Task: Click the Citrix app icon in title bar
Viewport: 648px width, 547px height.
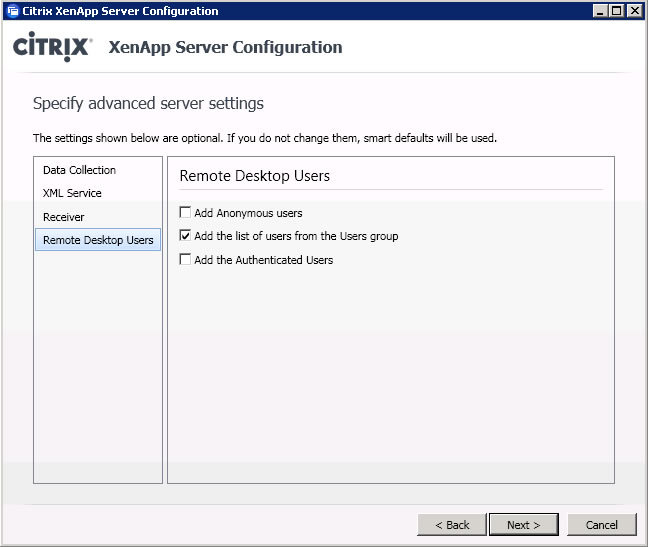Action: click(13, 11)
